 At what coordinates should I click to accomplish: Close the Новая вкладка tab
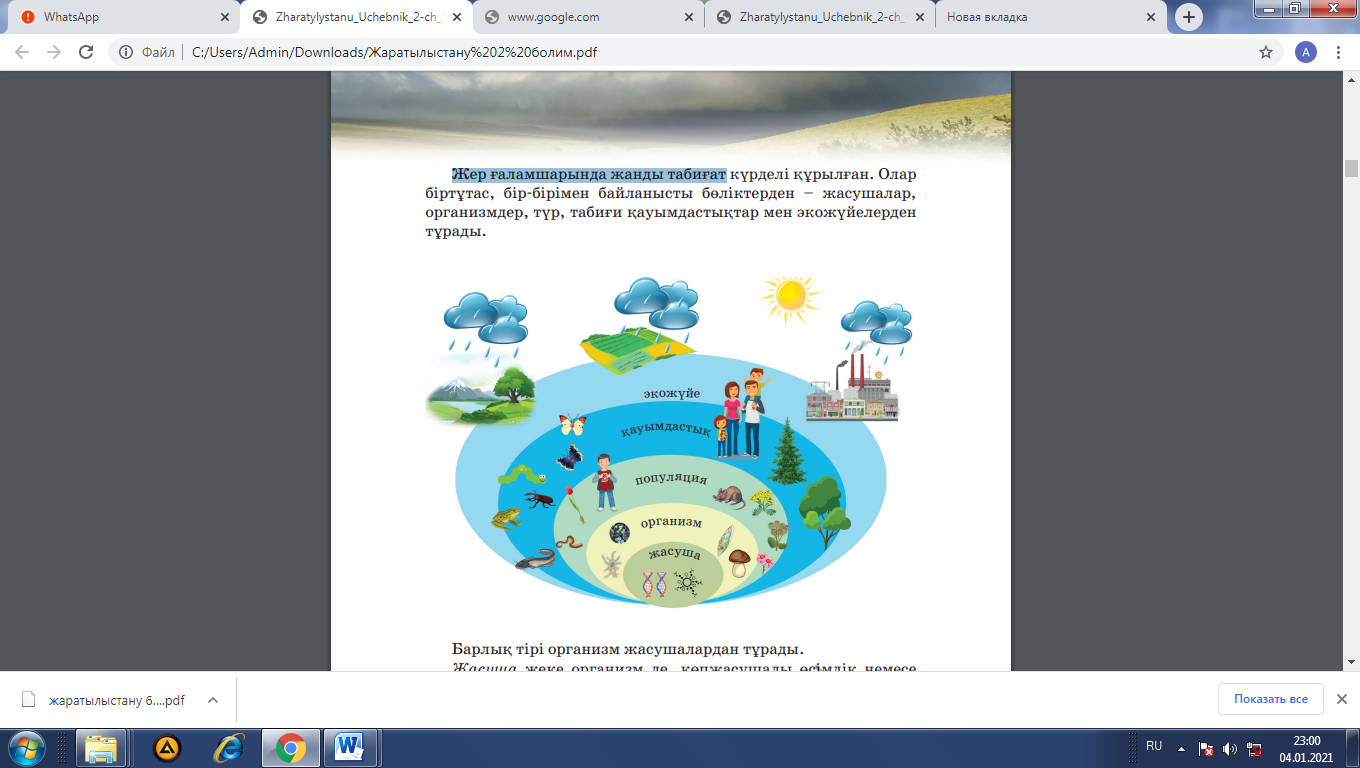[x=1151, y=17]
